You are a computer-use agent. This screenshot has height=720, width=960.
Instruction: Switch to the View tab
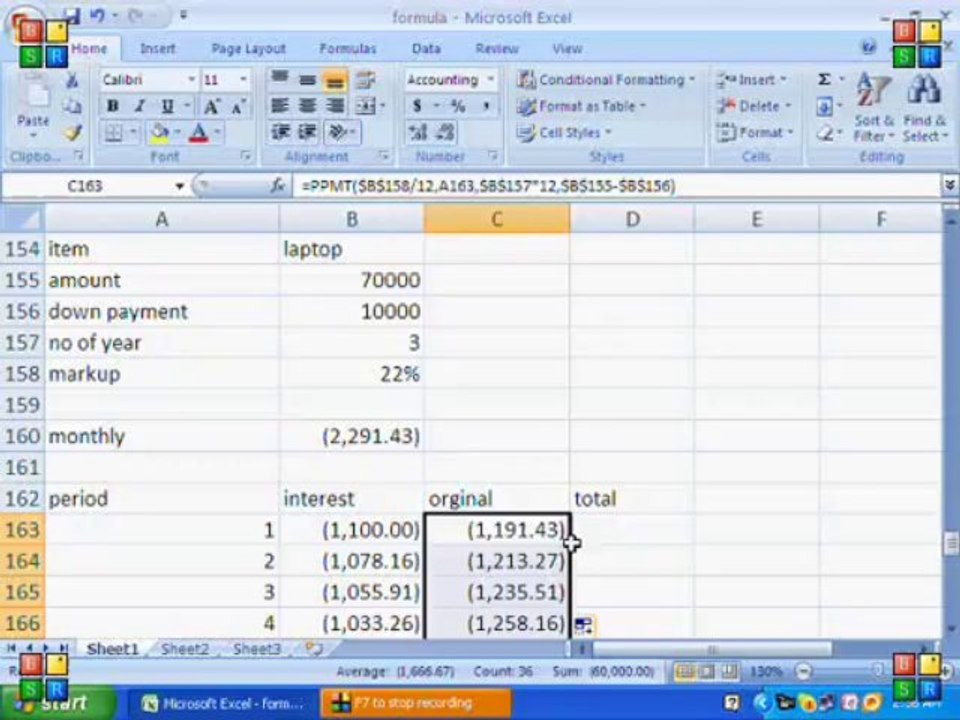click(567, 48)
